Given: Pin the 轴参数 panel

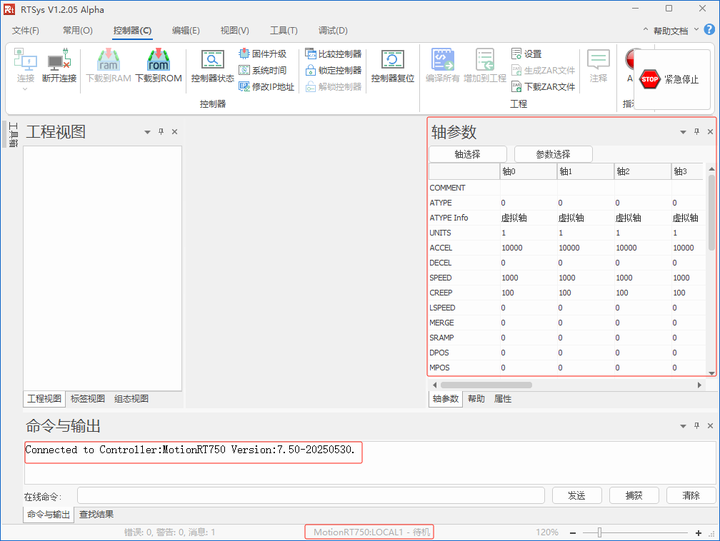Looking at the screenshot, I should 697,132.
